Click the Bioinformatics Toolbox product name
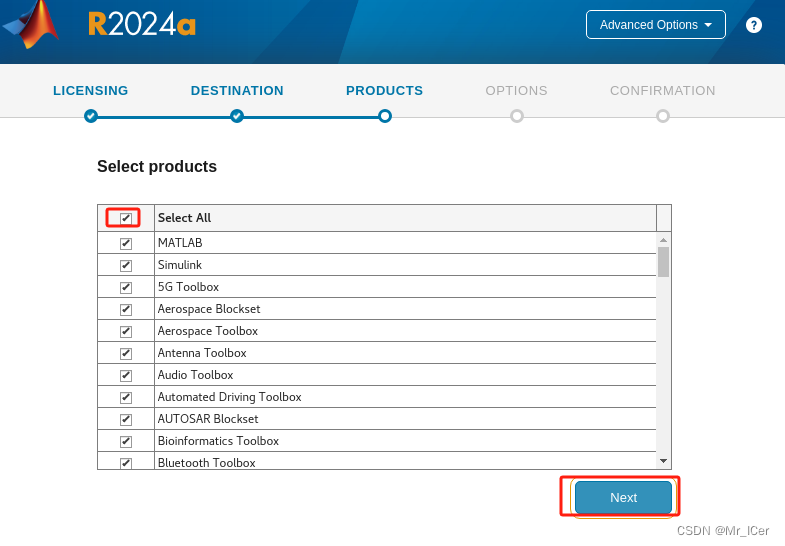This screenshot has width=785, height=546. pos(218,441)
